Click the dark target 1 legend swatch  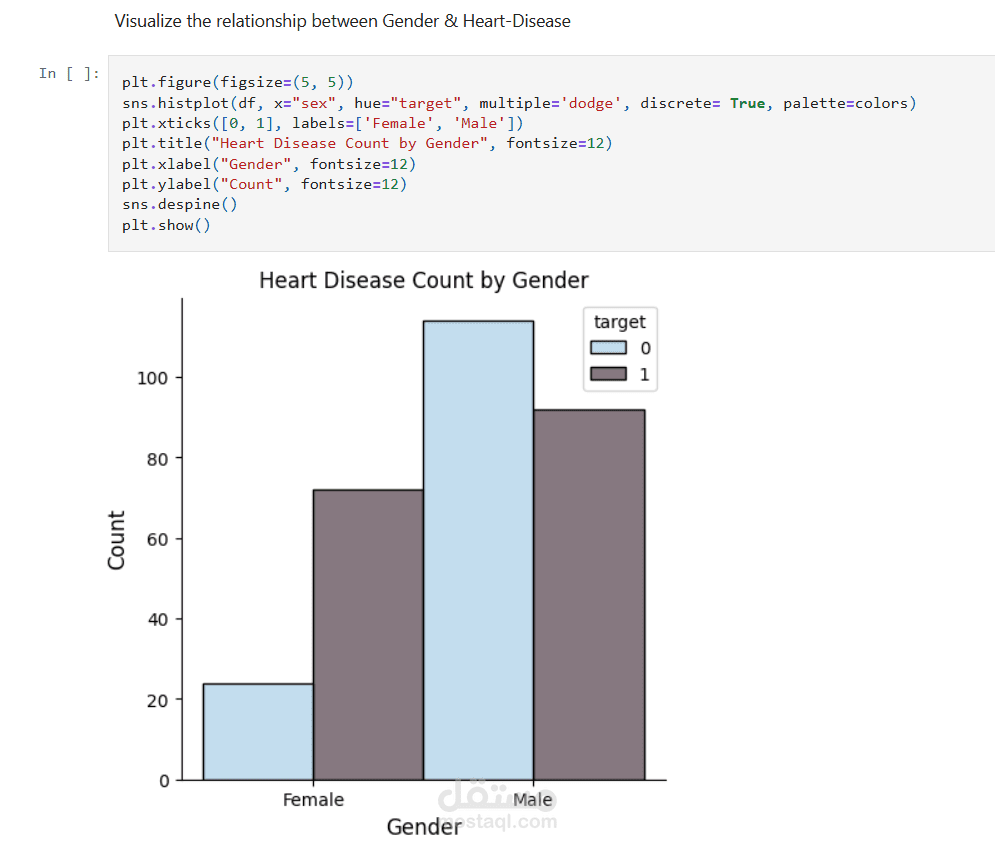[608, 374]
